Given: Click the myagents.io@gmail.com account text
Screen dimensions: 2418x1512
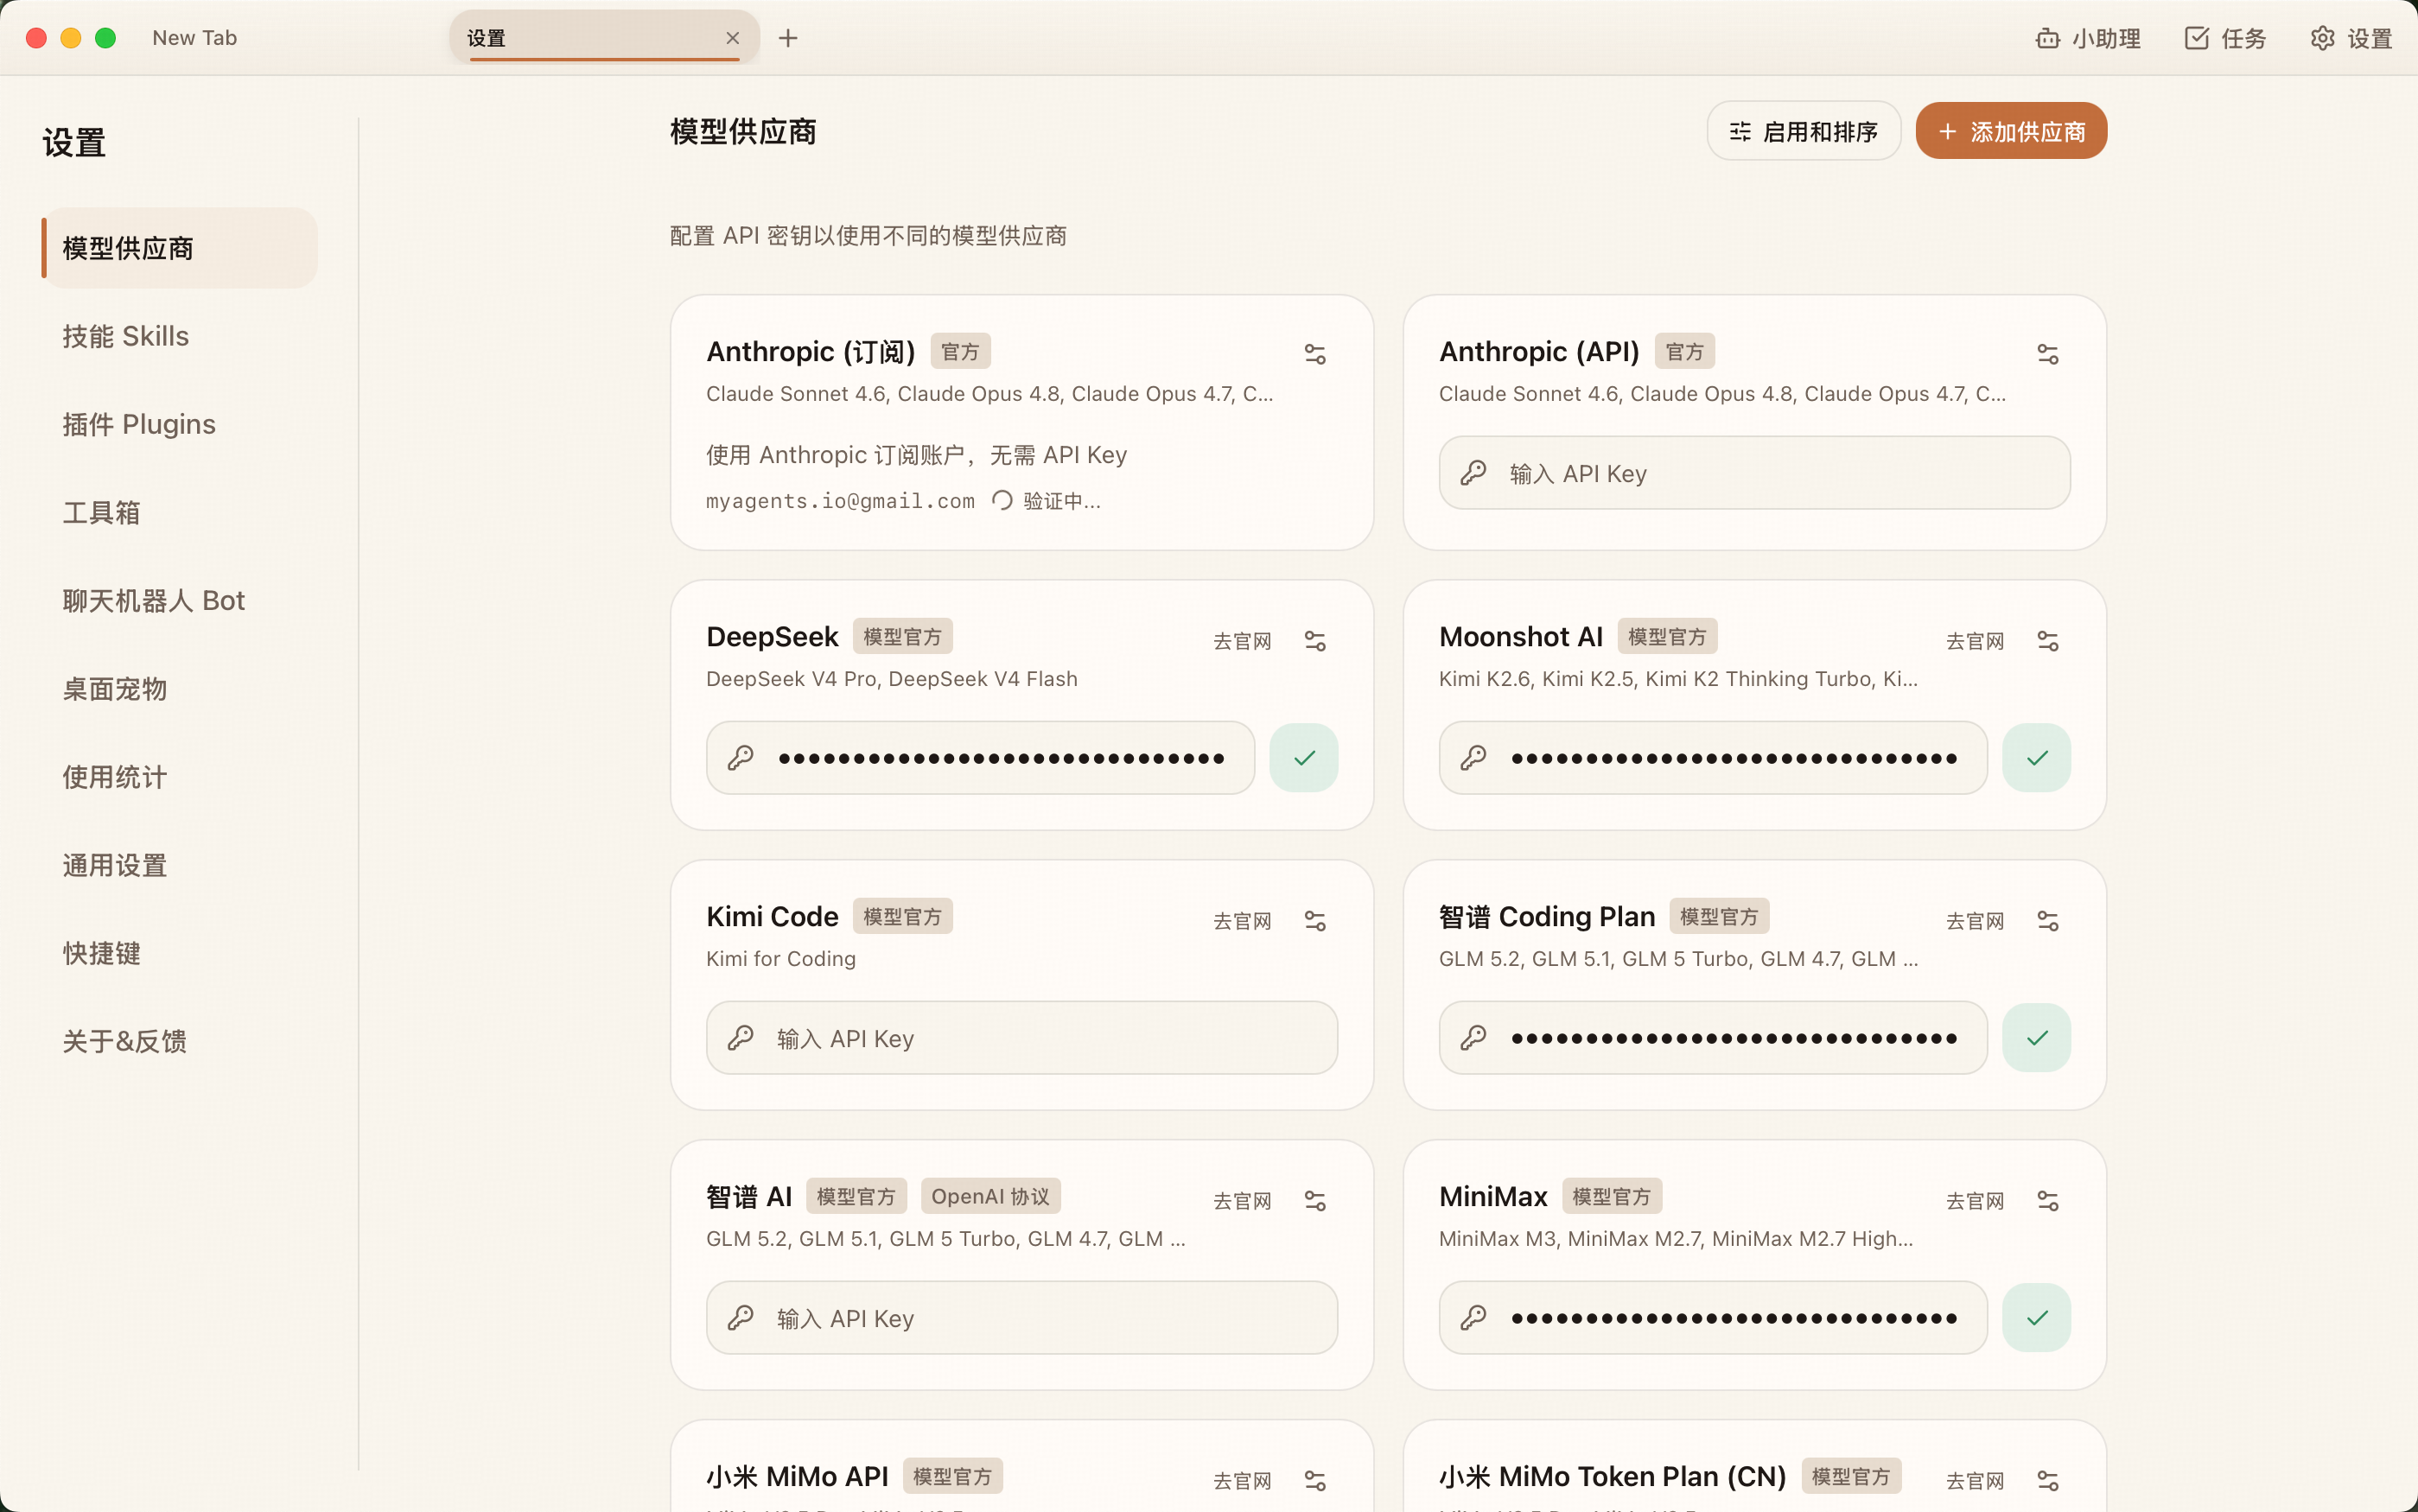Looking at the screenshot, I should (840, 501).
